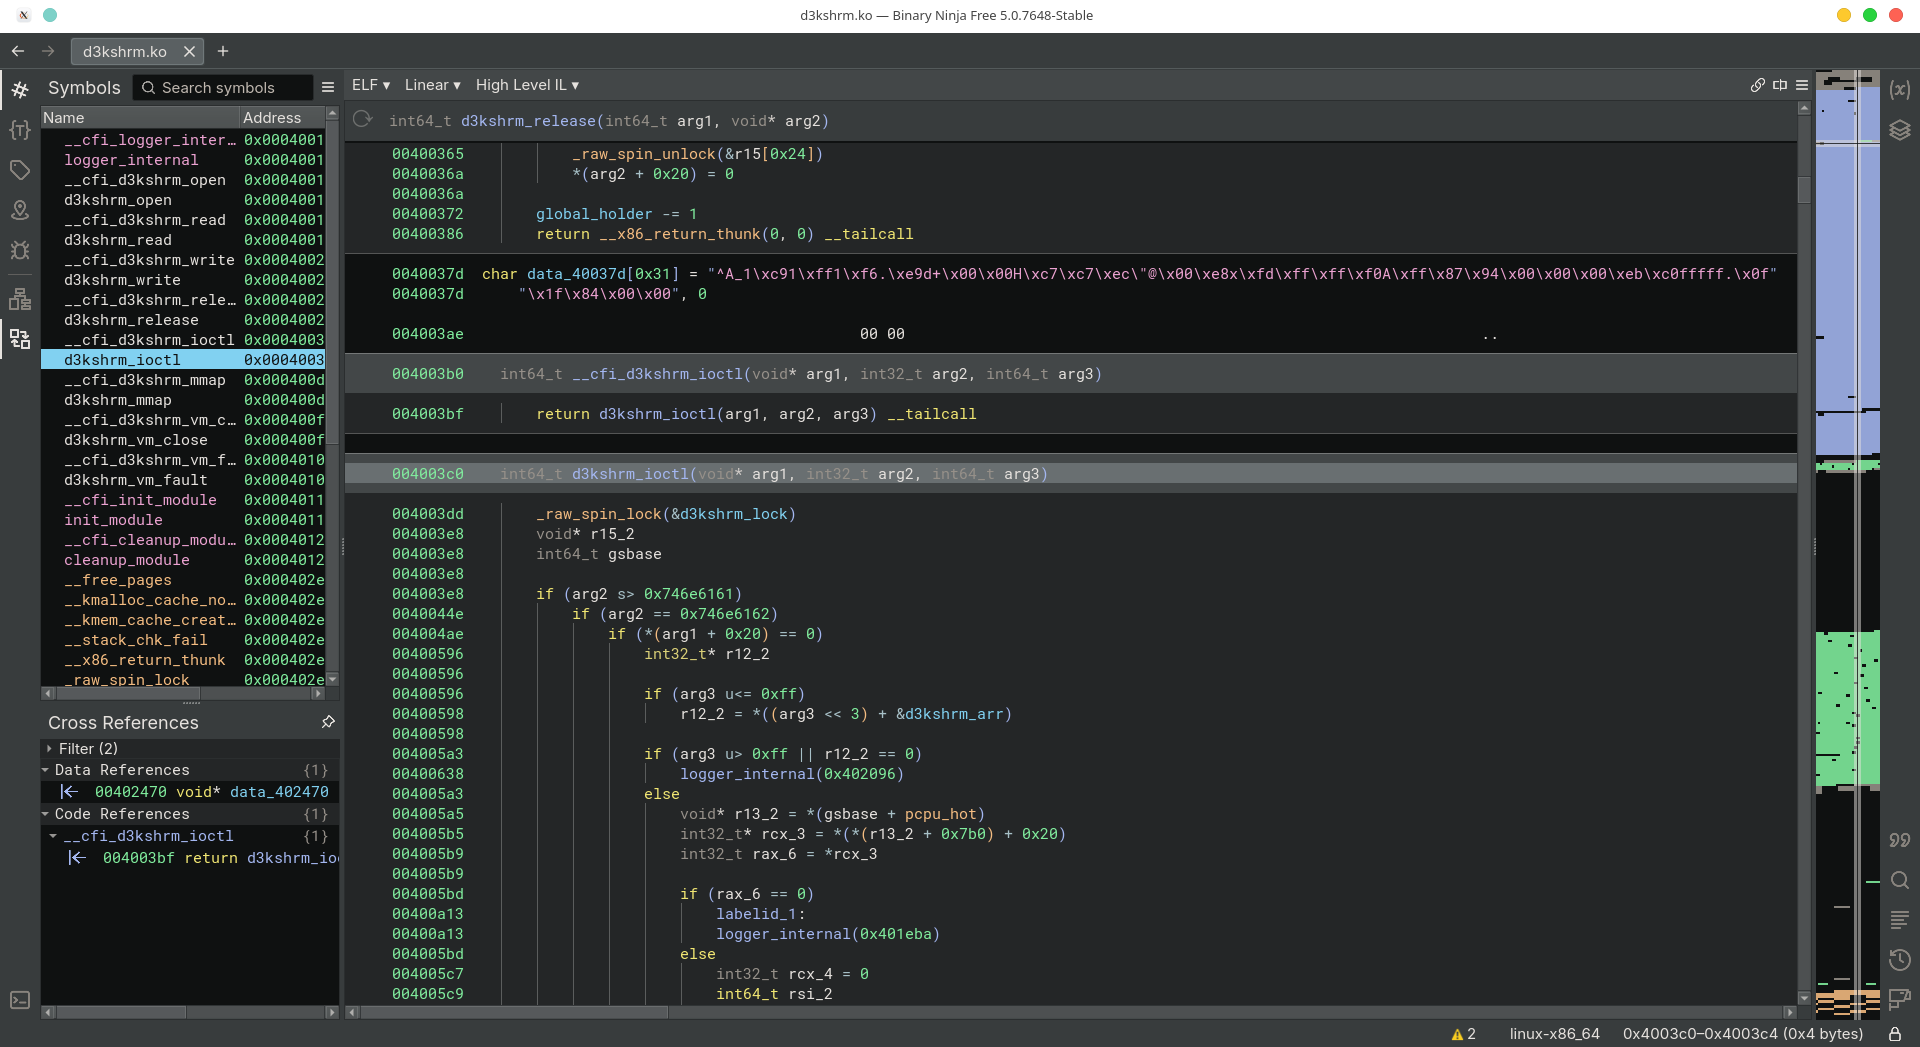Open the text lines panel icon on the right

[1900, 920]
